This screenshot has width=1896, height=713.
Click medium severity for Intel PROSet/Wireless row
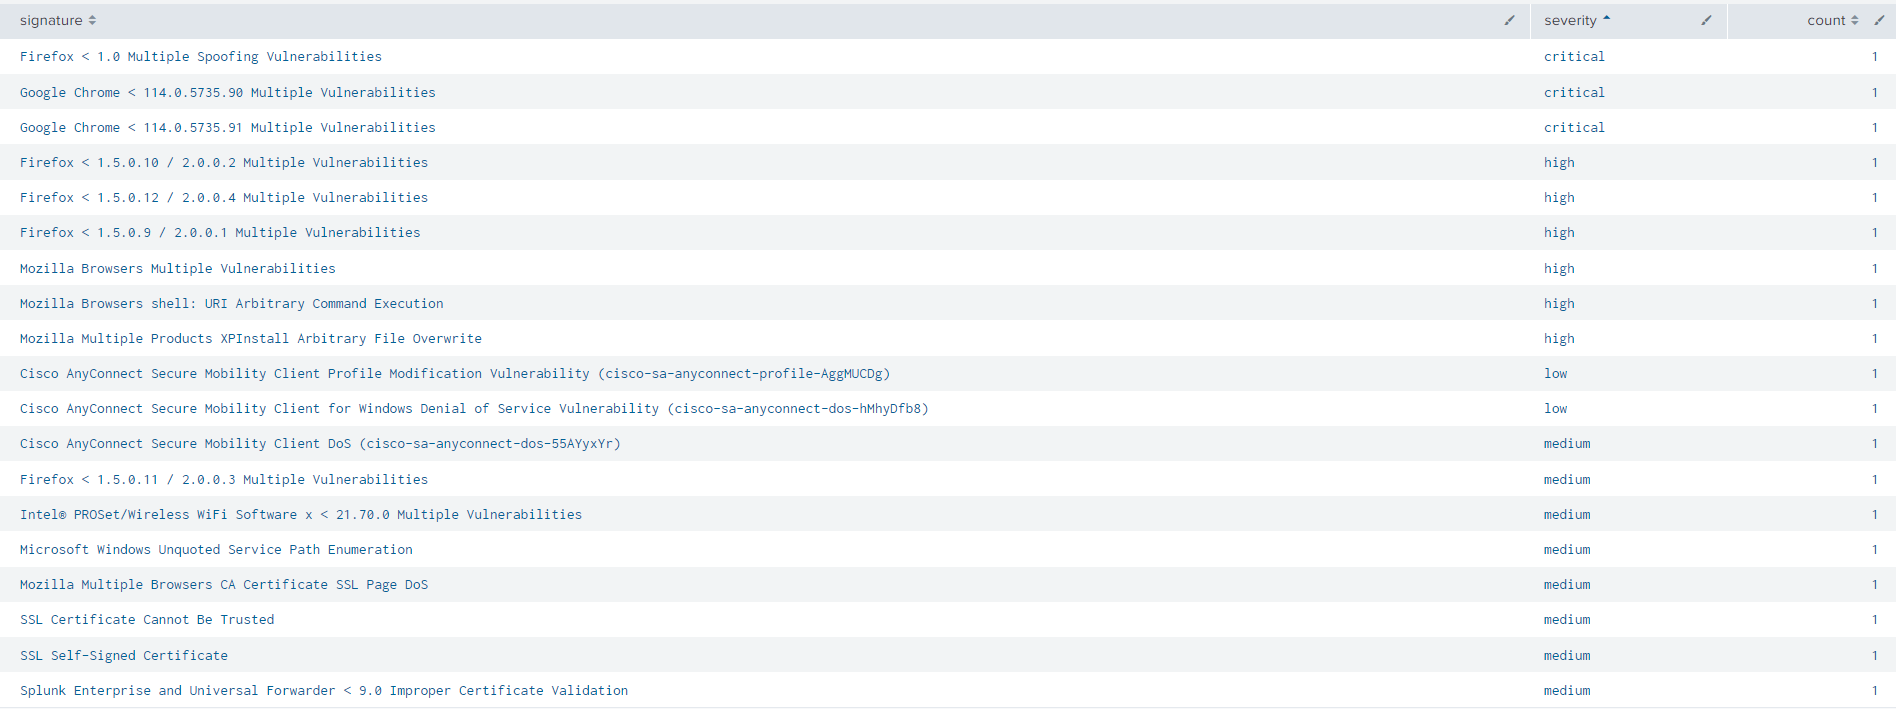(x=1567, y=514)
